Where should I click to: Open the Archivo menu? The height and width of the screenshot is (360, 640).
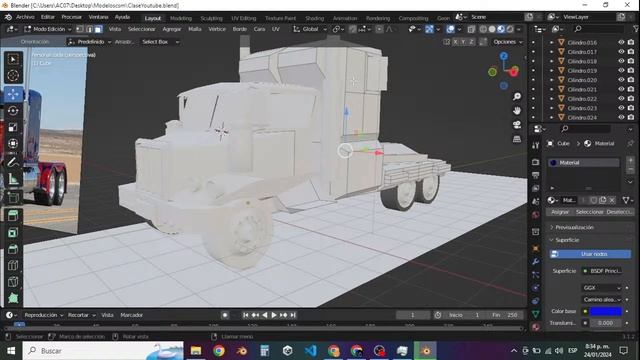pos(25,17)
